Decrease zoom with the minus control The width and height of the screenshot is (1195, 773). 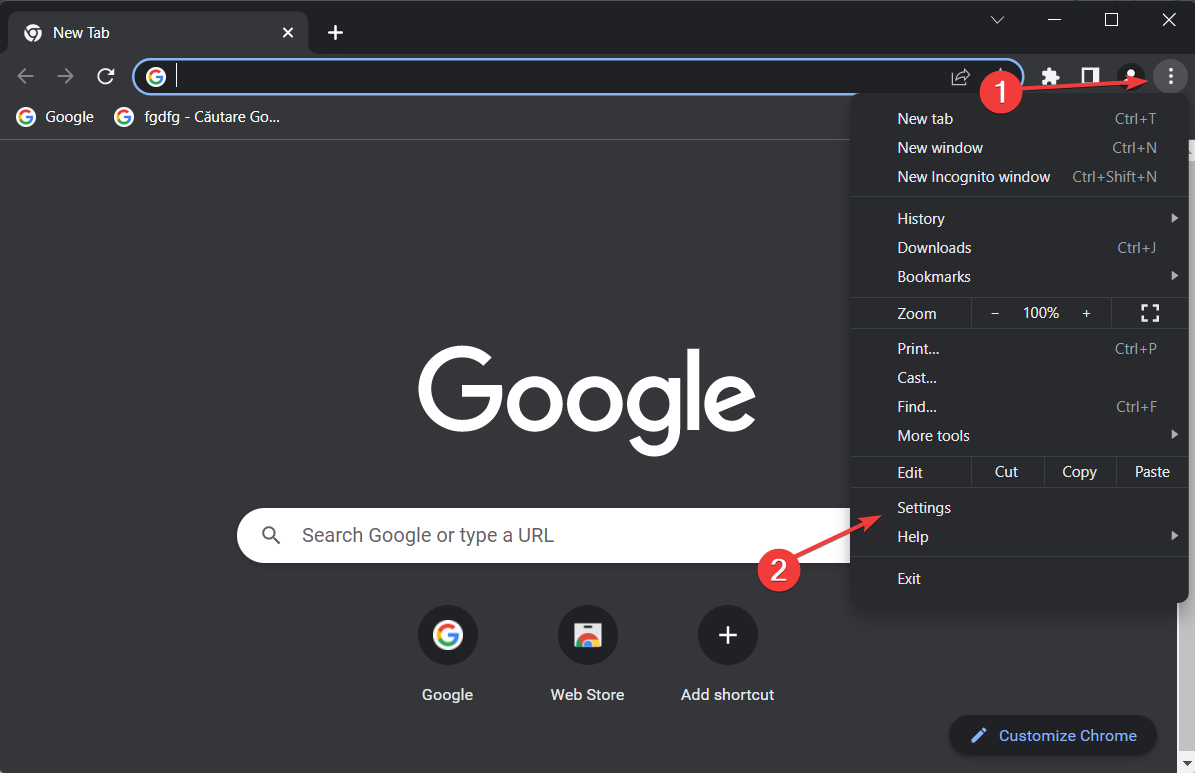click(x=994, y=312)
